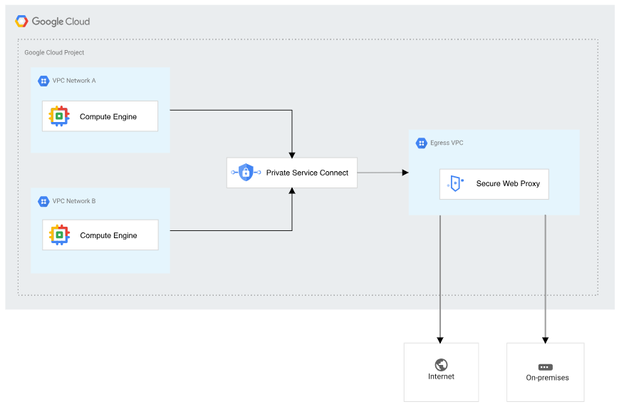Click Compute Engine chip icon in VPC Network A
Image resolution: width=624 pixels, height=410 pixels.
coord(59,116)
